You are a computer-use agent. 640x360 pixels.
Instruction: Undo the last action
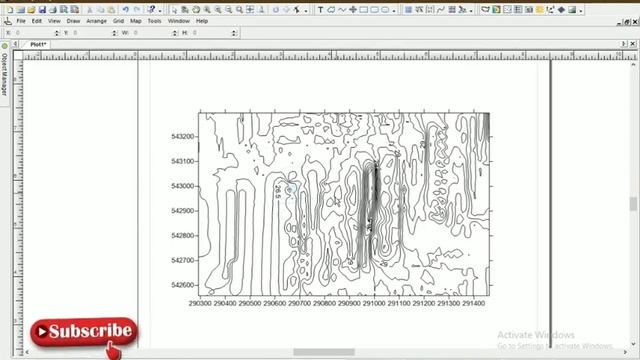point(126,9)
